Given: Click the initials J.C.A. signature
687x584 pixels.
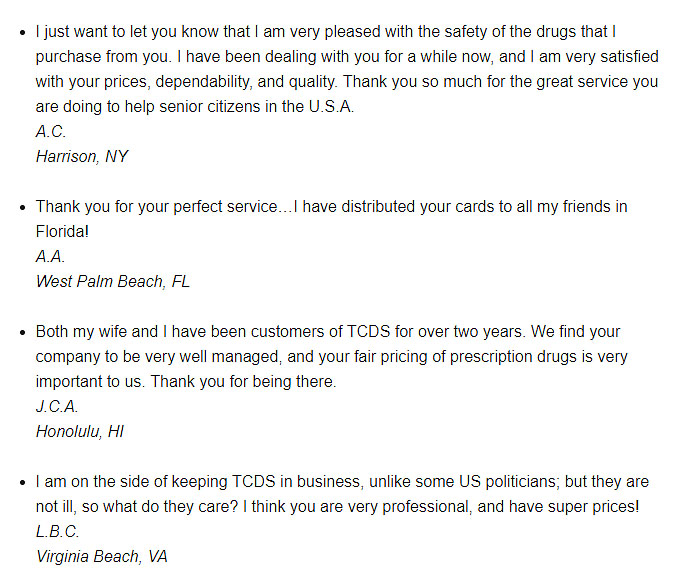Looking at the screenshot, I should [57, 407].
